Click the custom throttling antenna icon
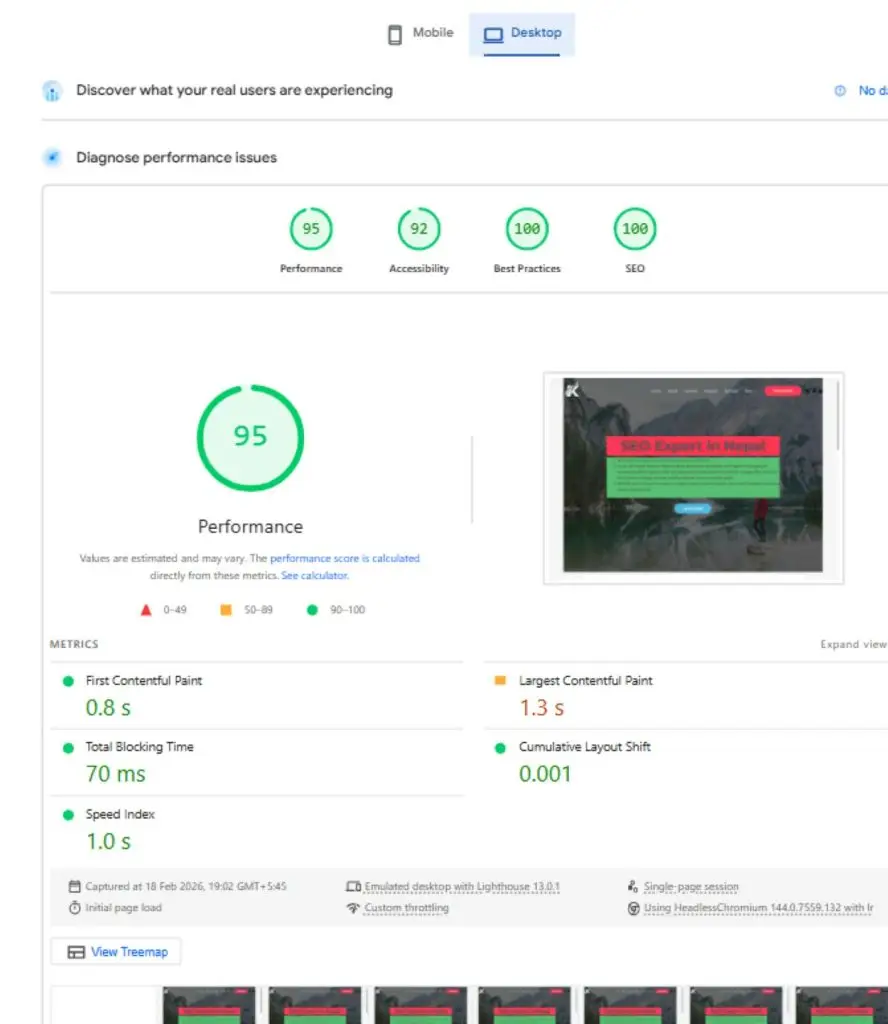The width and height of the screenshot is (888, 1024). click(354, 907)
